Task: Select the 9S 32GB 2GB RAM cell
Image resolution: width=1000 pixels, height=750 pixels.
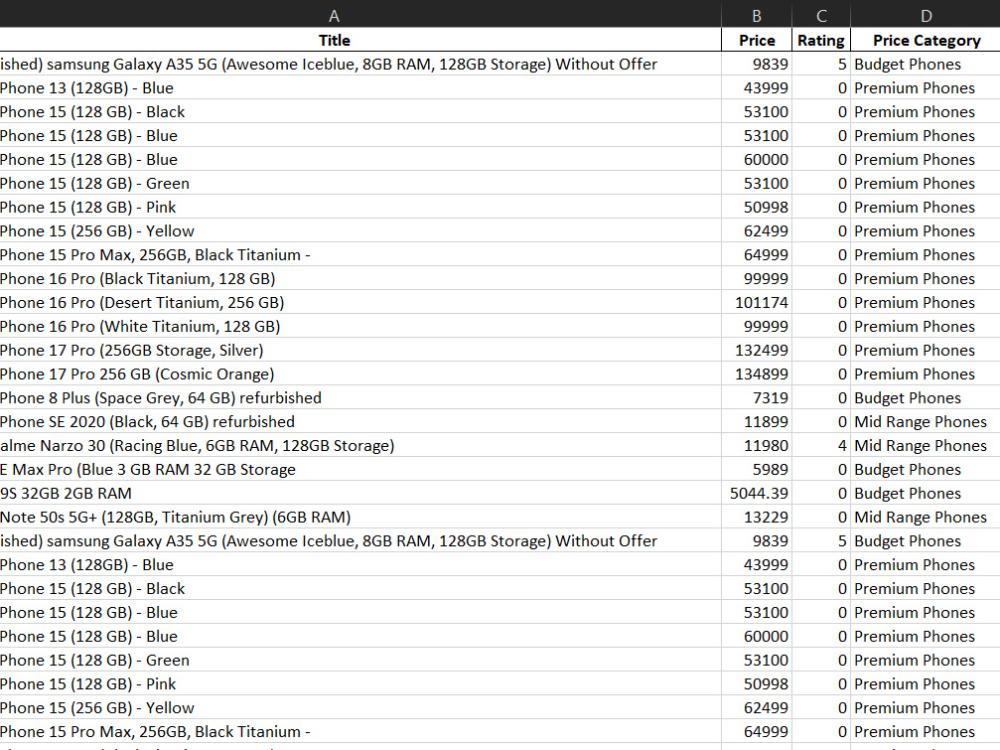Action: (360, 493)
